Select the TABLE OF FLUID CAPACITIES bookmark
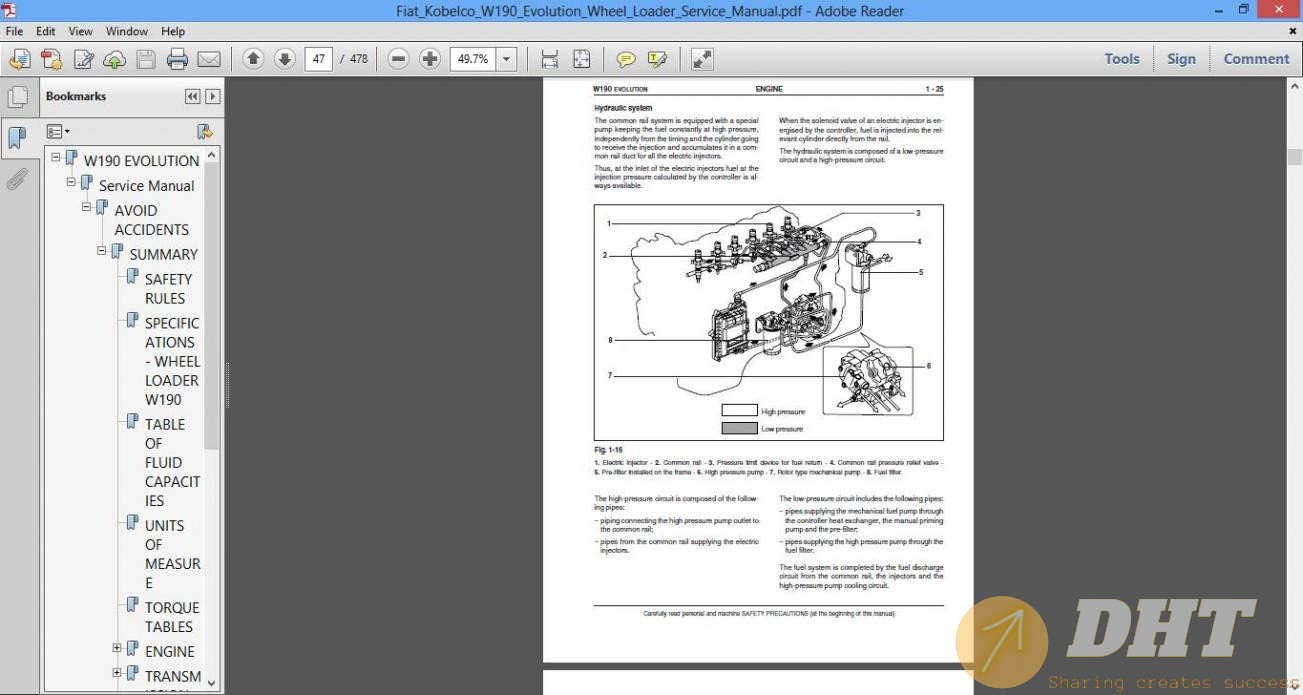Screen dimensions: 1303x695 (172, 462)
